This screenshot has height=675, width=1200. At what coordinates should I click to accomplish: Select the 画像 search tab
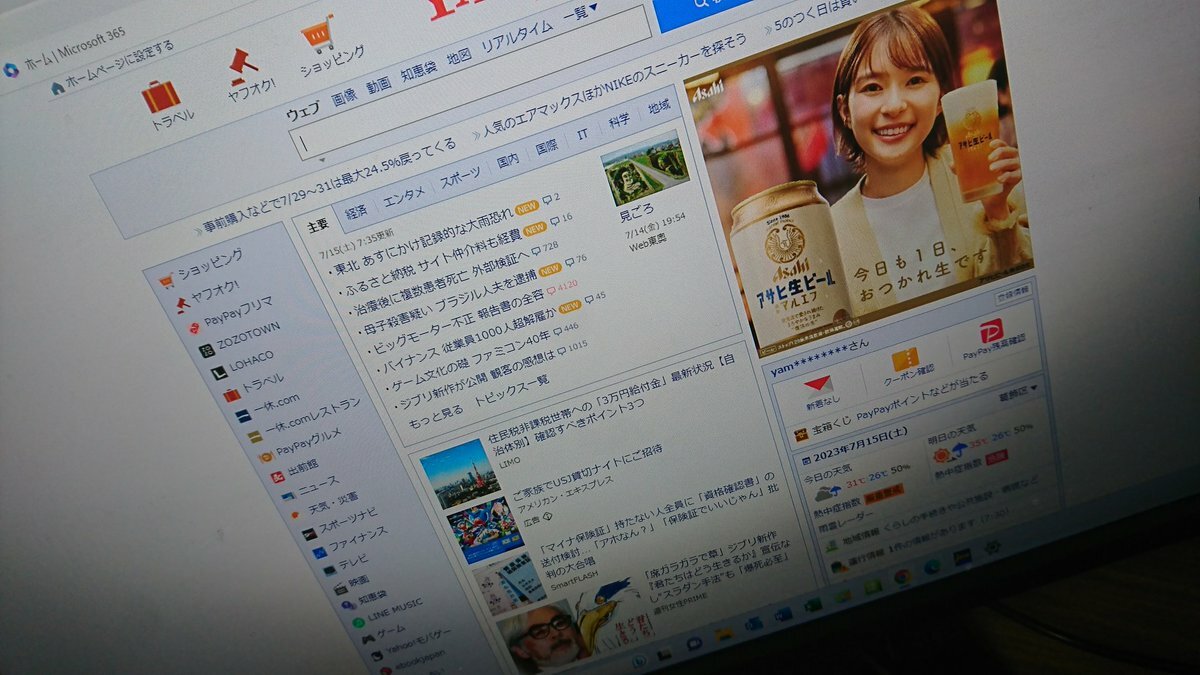344,98
